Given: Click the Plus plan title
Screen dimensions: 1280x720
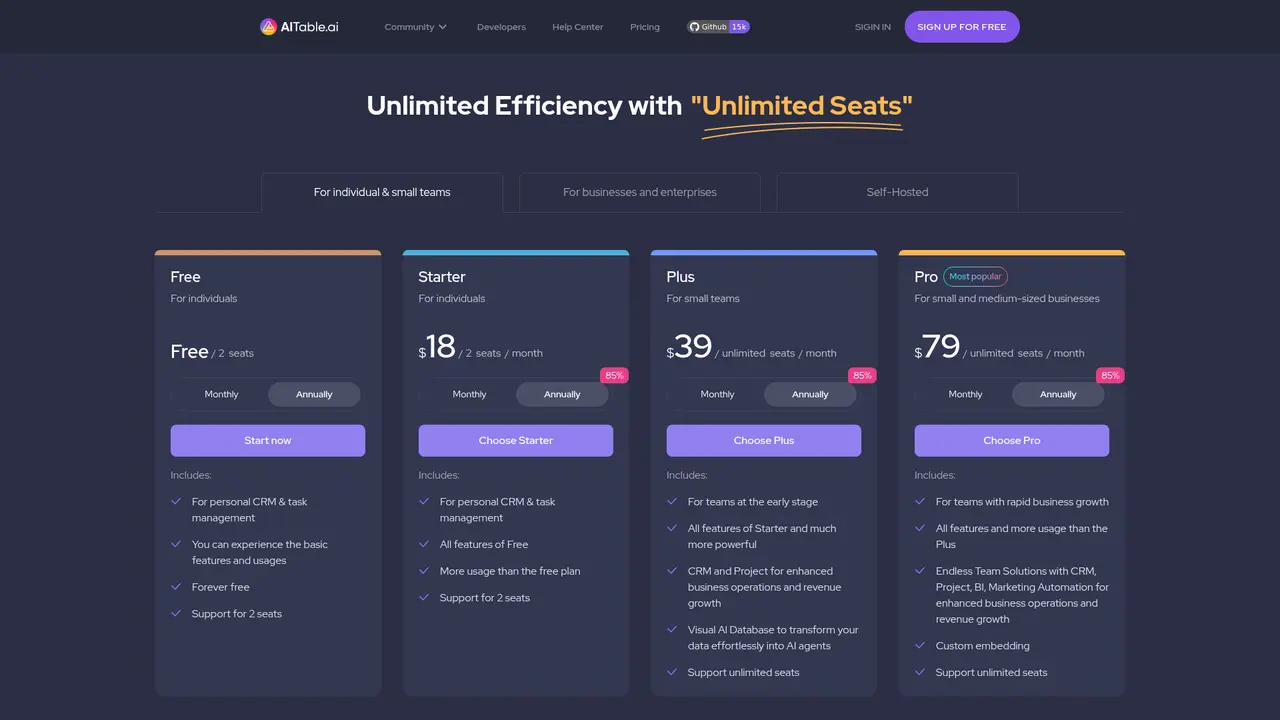Looking at the screenshot, I should 680,277.
